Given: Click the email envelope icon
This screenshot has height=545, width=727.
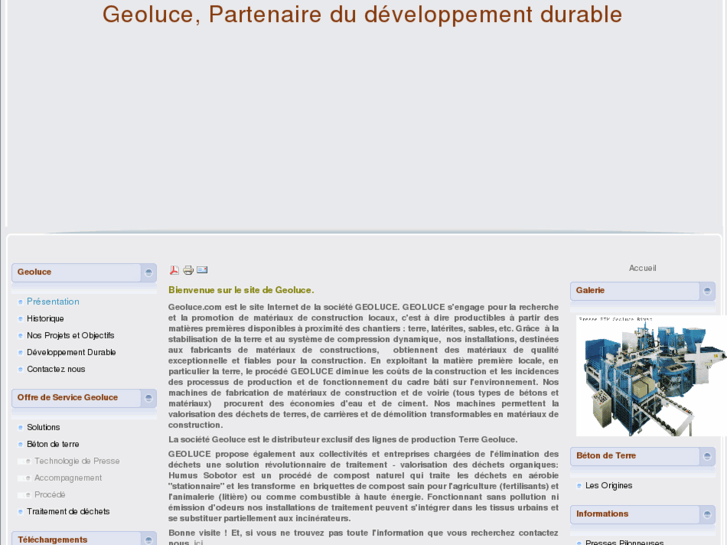Looking at the screenshot, I should (x=202, y=269).
